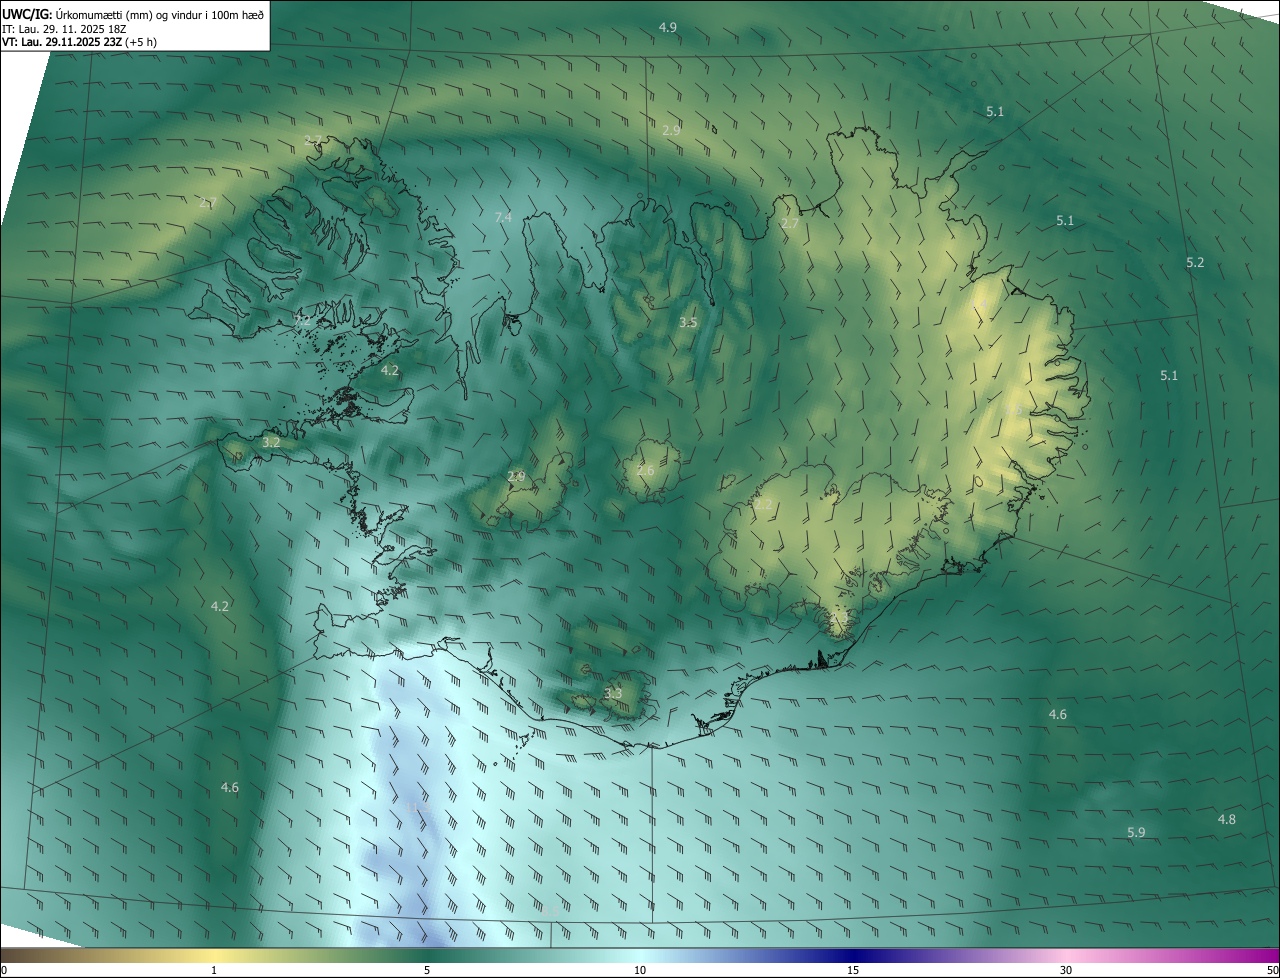Click the 30 tick label on the color scale
Screen dimensions: 1280x978
[1066, 970]
